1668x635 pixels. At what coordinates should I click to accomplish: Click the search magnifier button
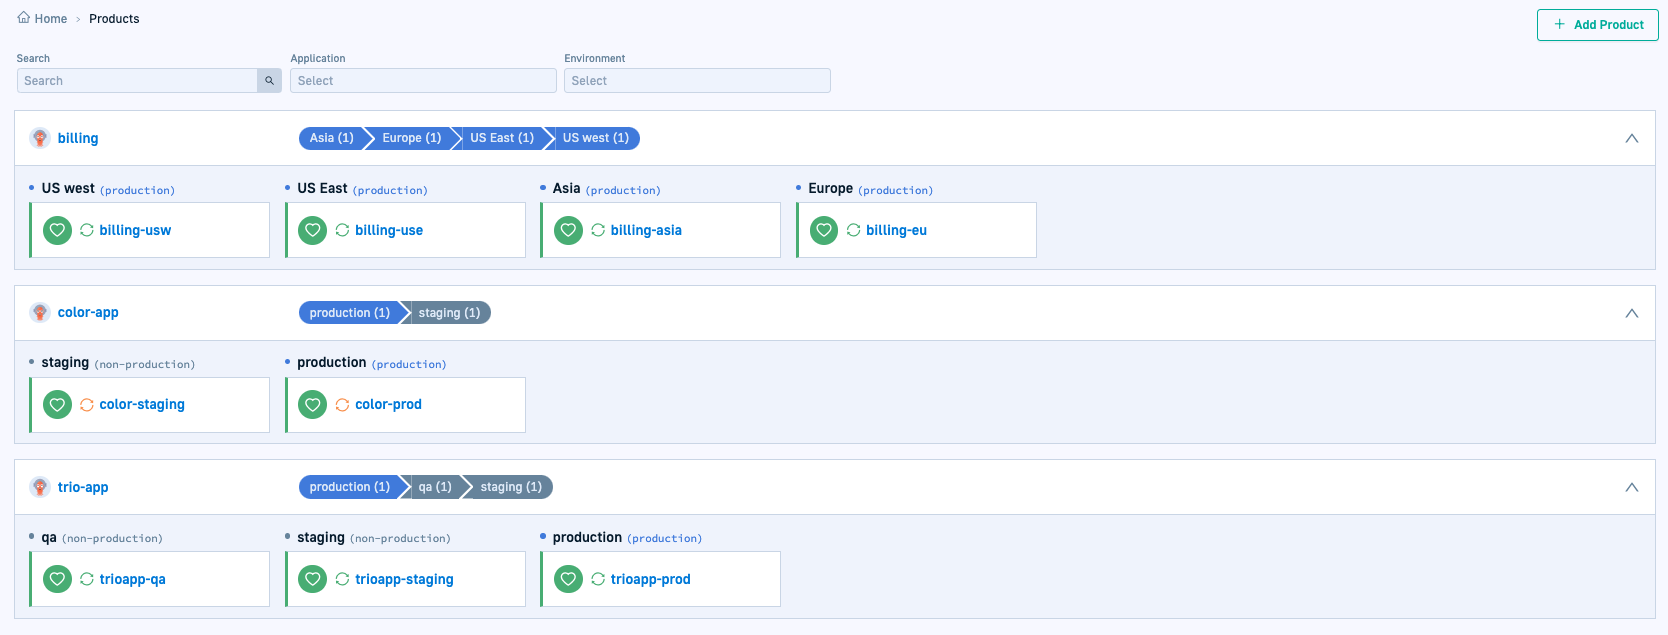pos(269,81)
